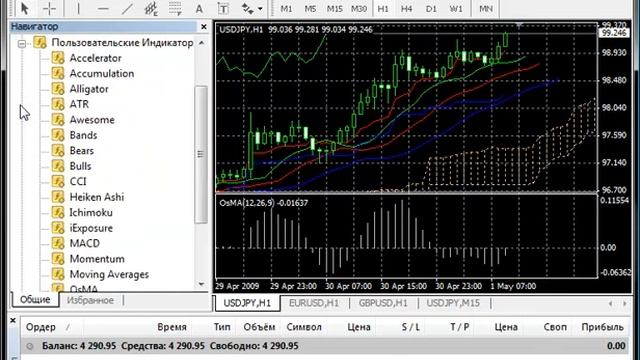Screen dimensions: 640x360
Task: Switch to MN monthly timeframe
Action: (486, 9)
